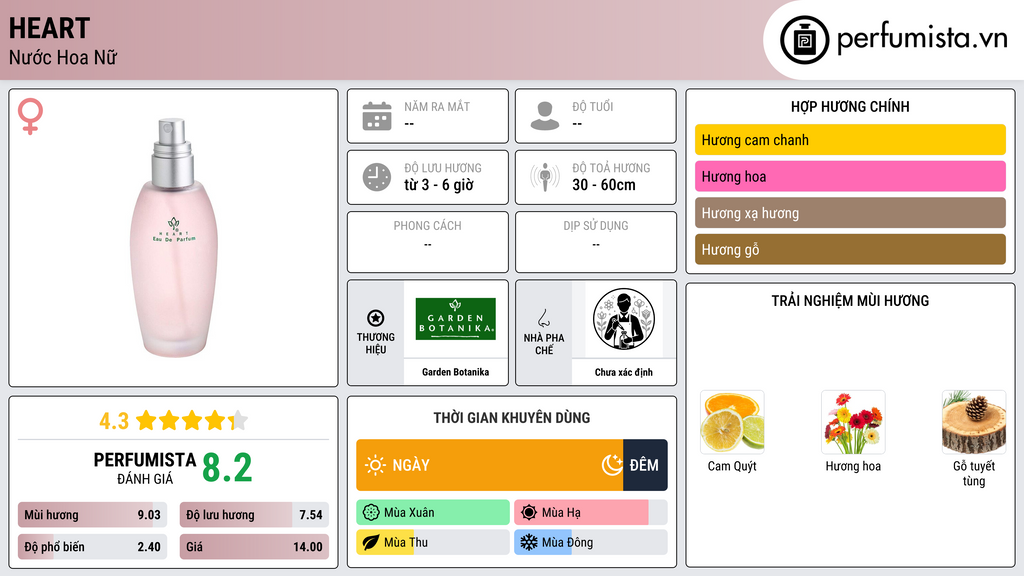Click the Dịp sử dụng card
The image size is (1024, 576).
pos(596,242)
